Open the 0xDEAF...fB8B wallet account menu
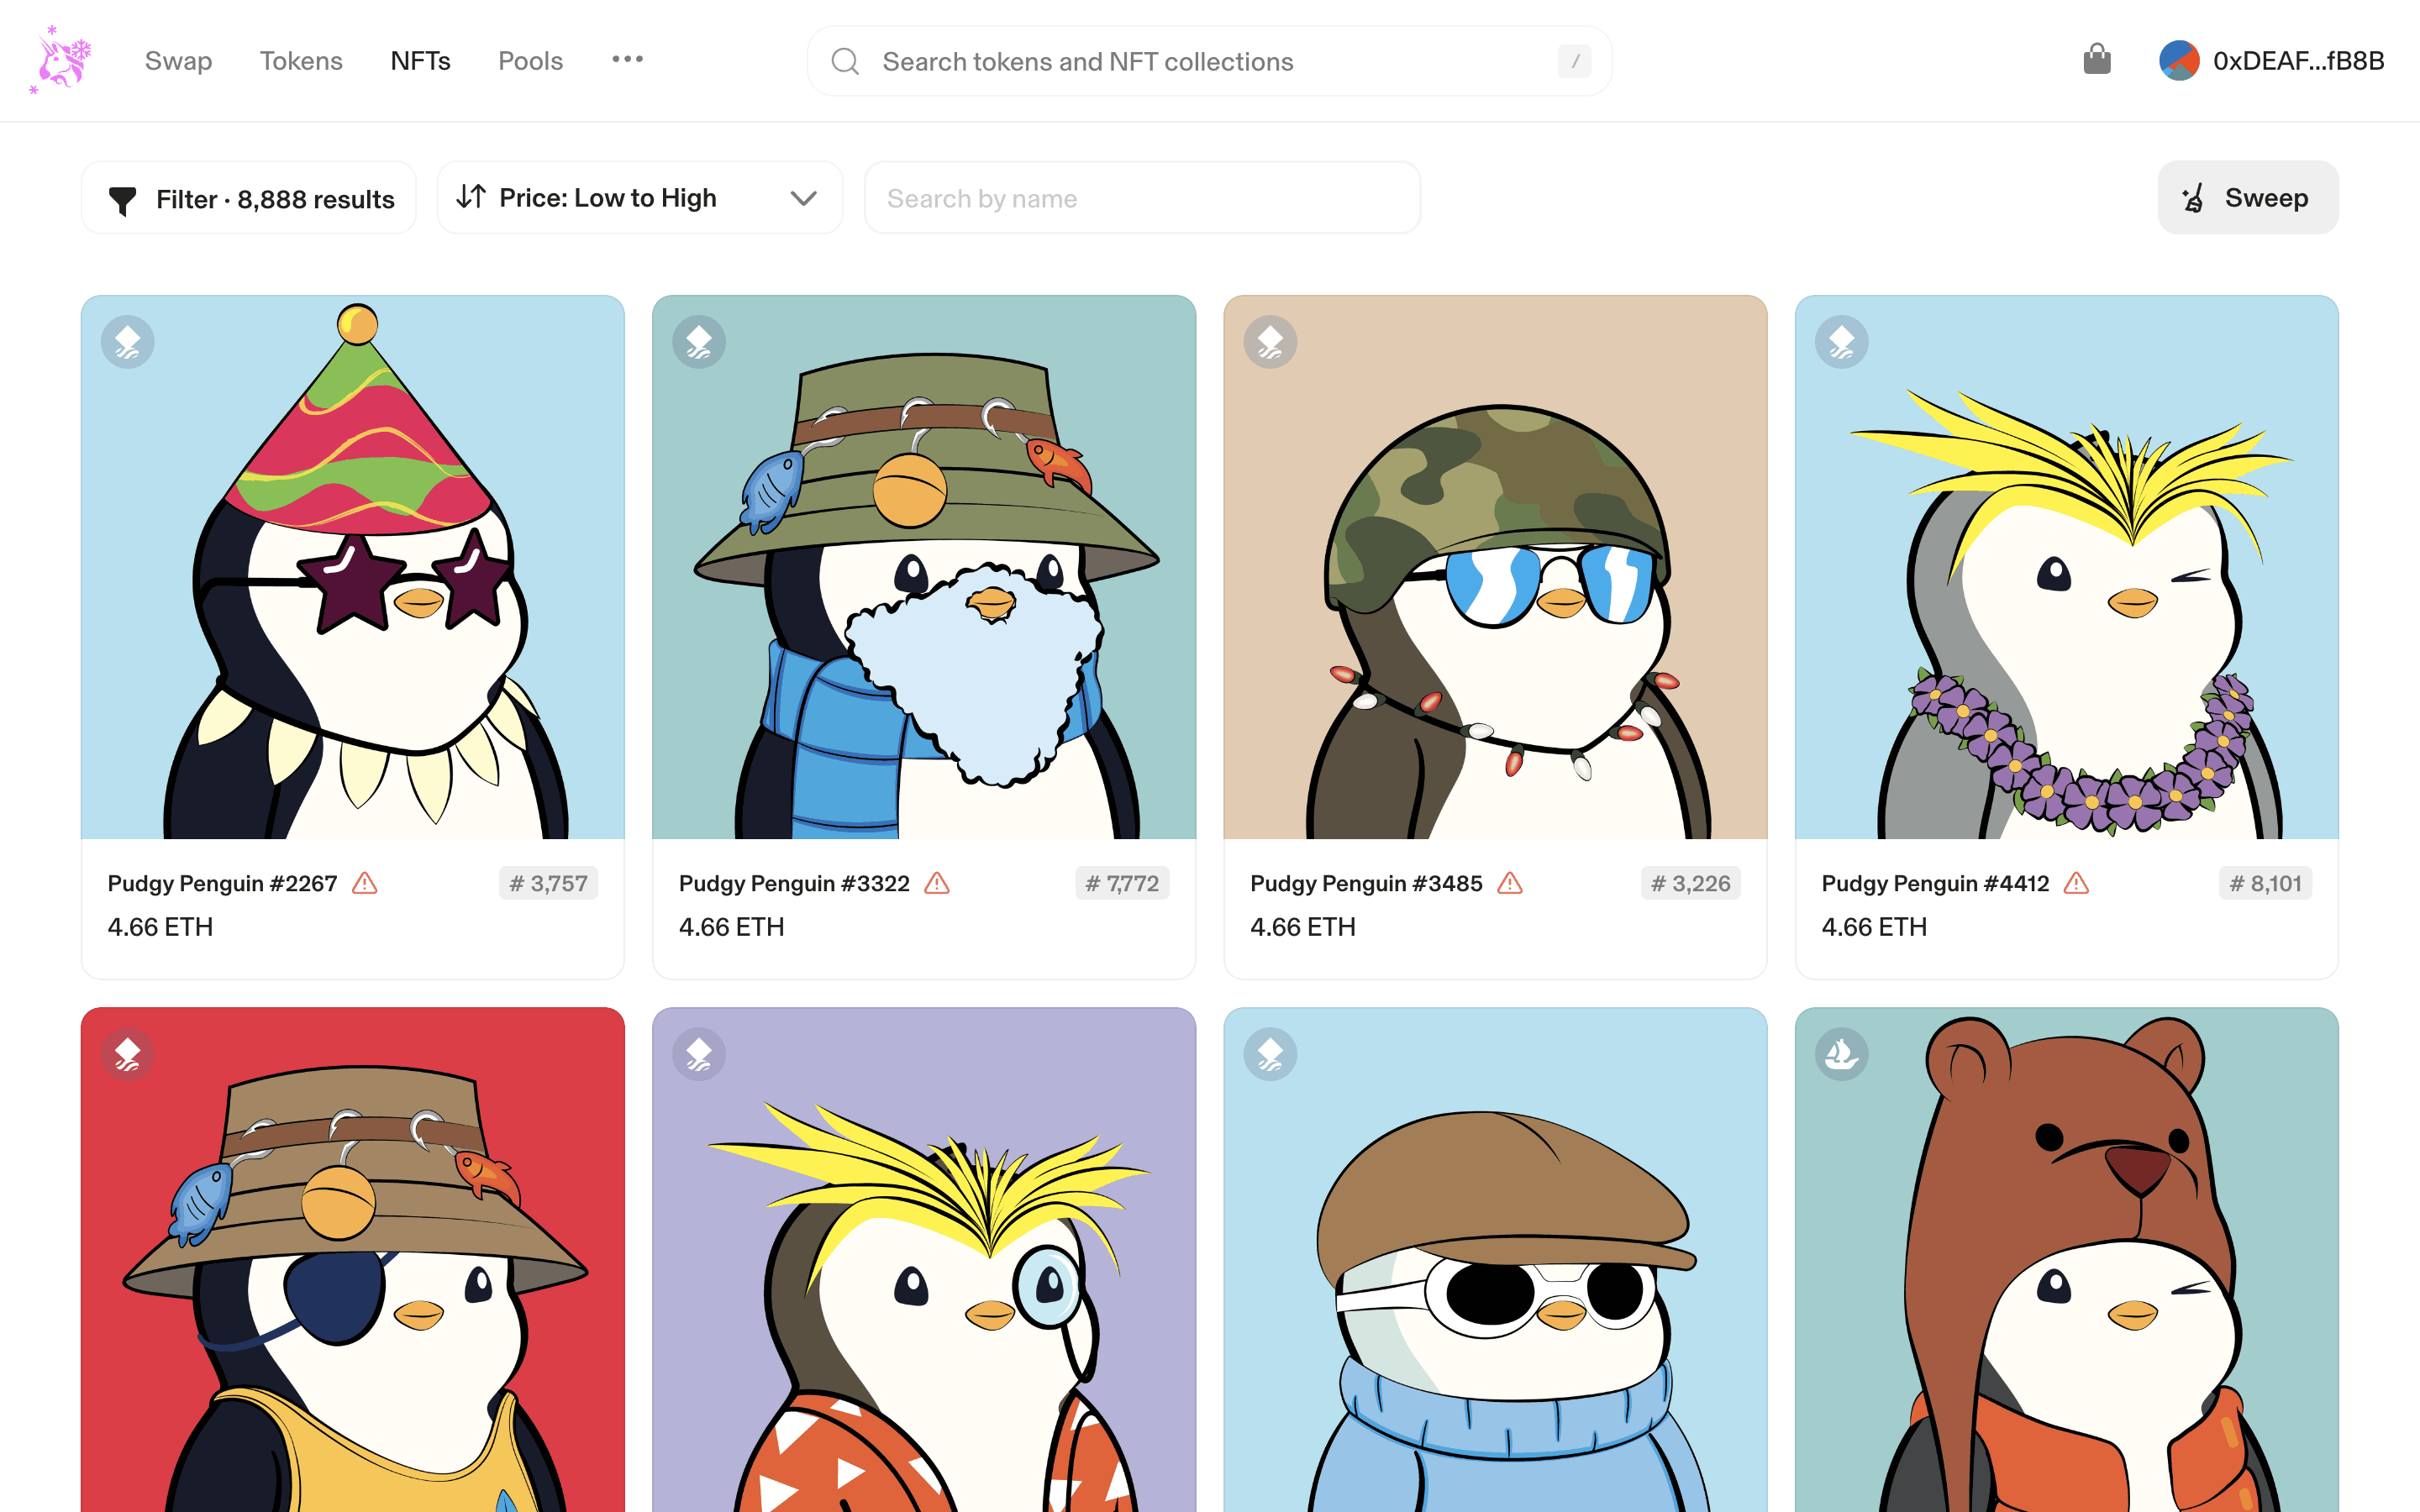 coord(2297,61)
